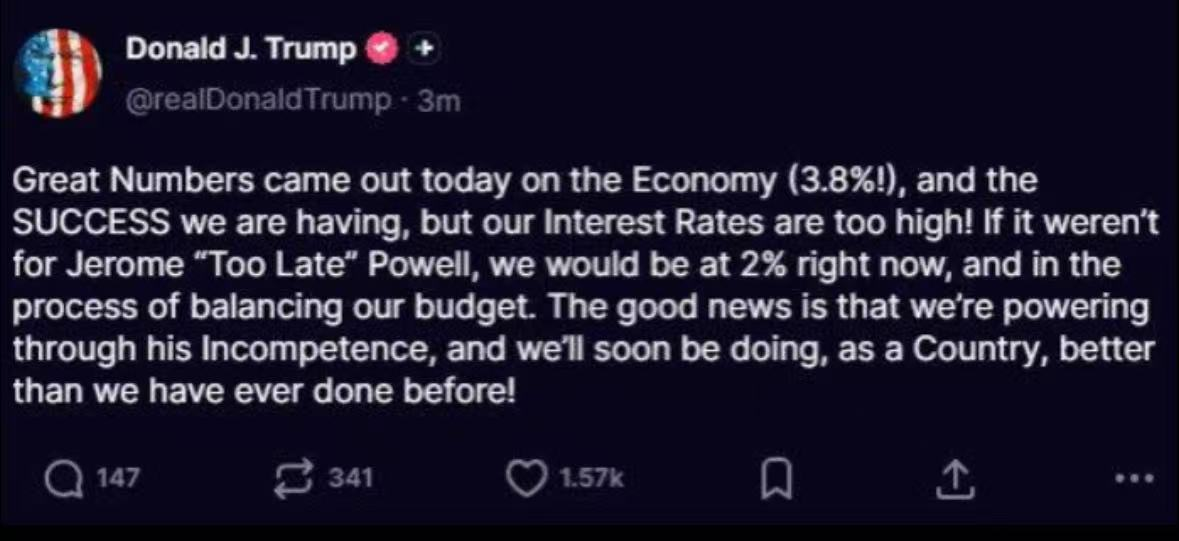Open the three-dot more options menu

coord(1134,480)
